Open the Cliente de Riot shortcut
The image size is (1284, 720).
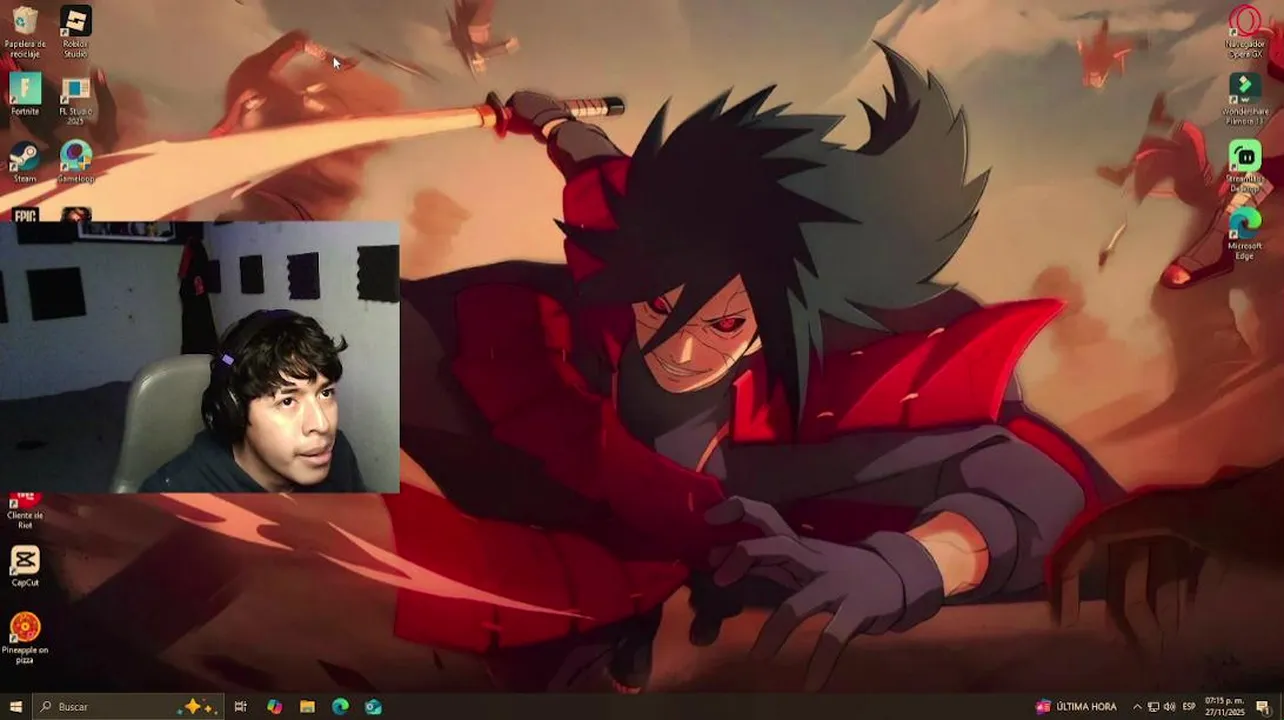25,510
